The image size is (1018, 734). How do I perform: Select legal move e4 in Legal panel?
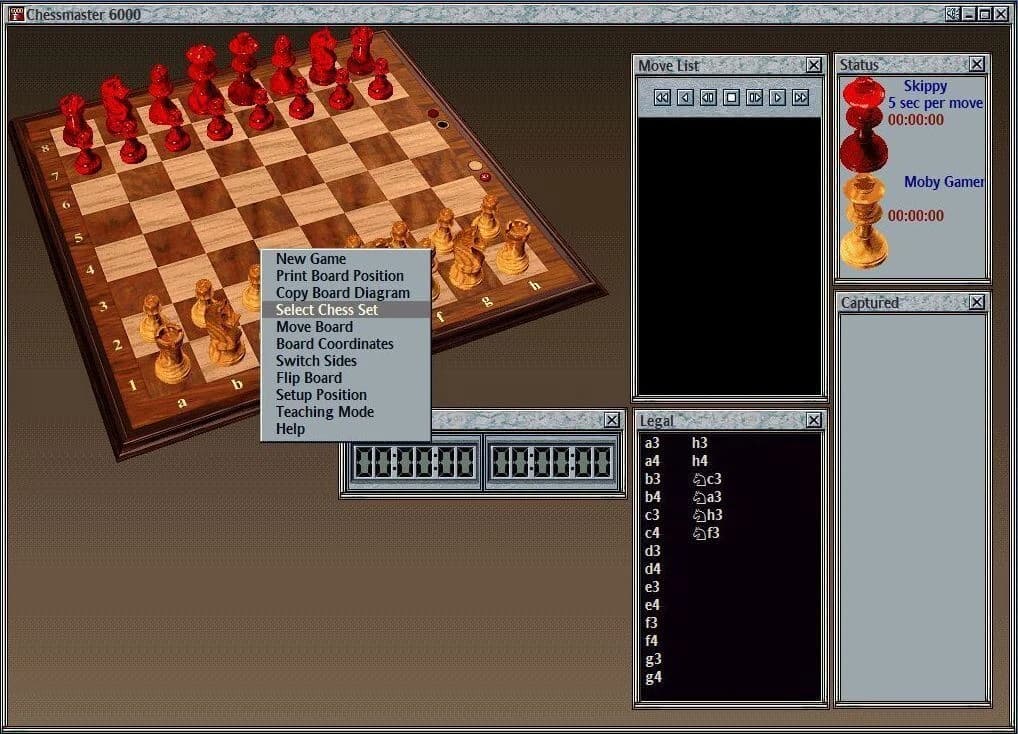[651, 604]
